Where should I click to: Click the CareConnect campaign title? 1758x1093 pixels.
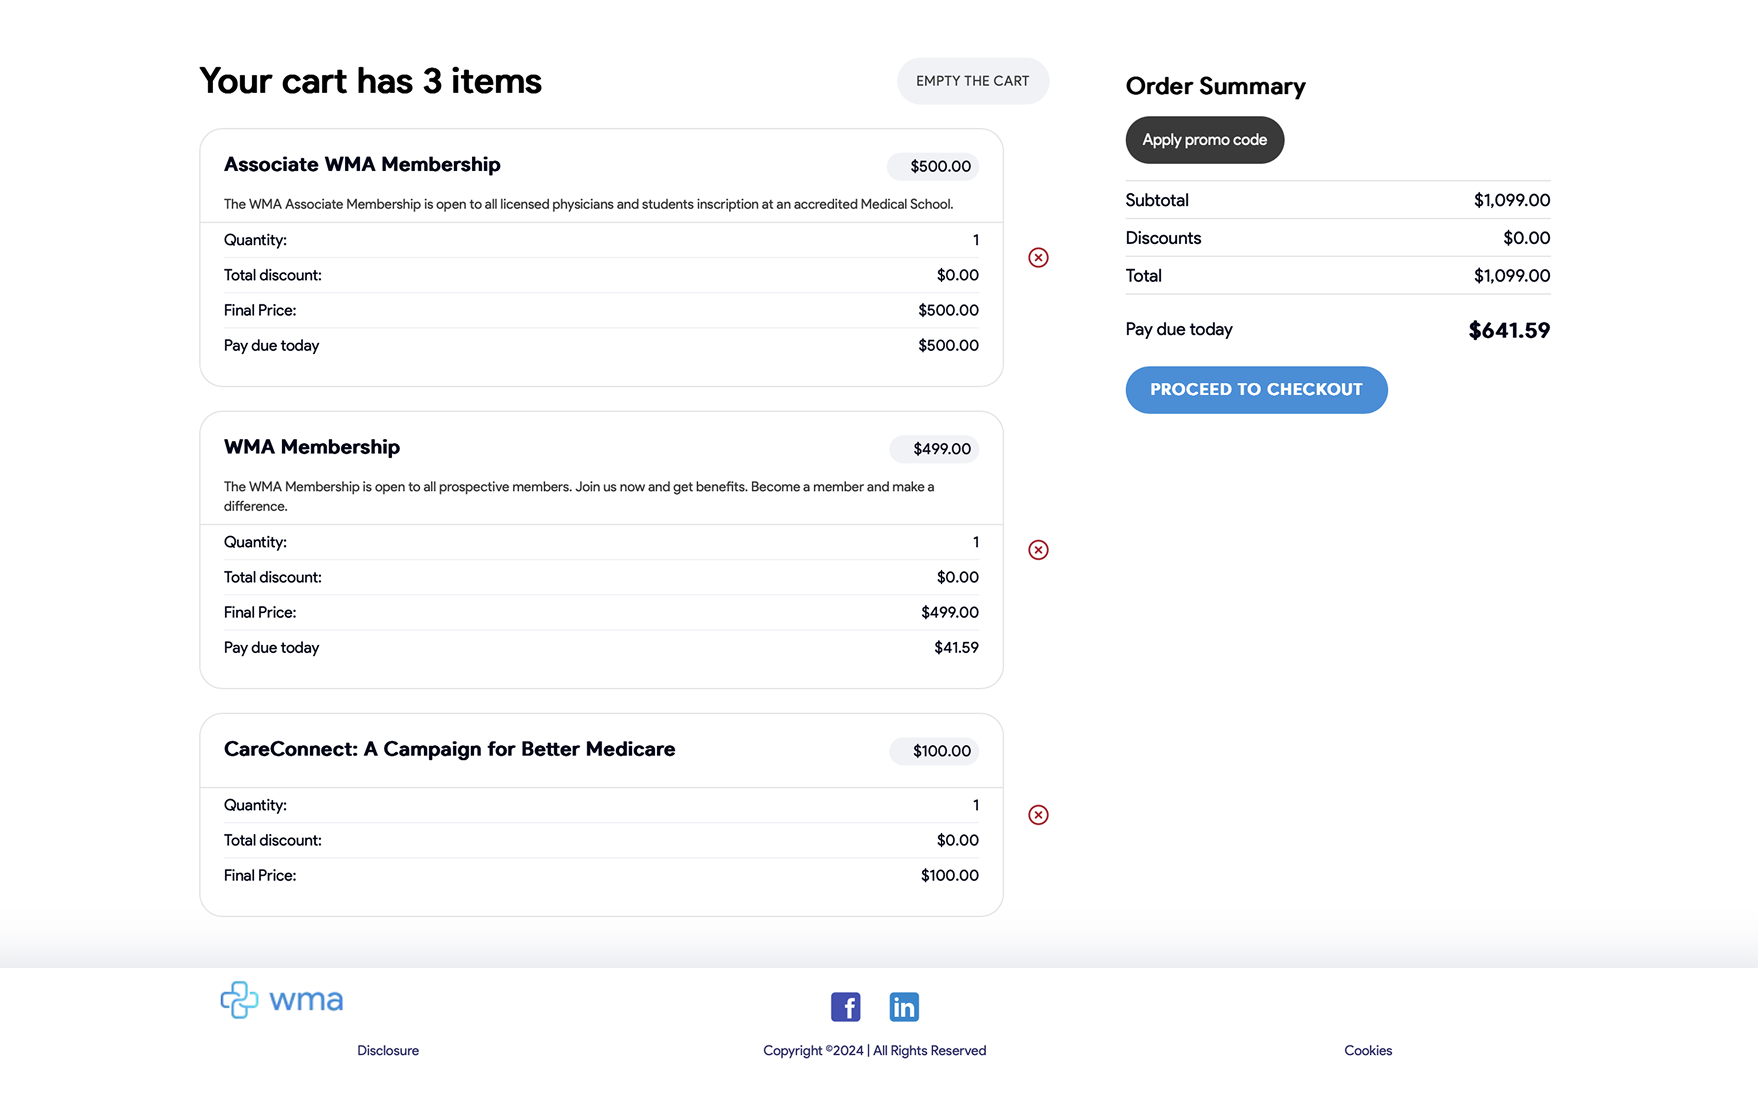[x=449, y=749]
